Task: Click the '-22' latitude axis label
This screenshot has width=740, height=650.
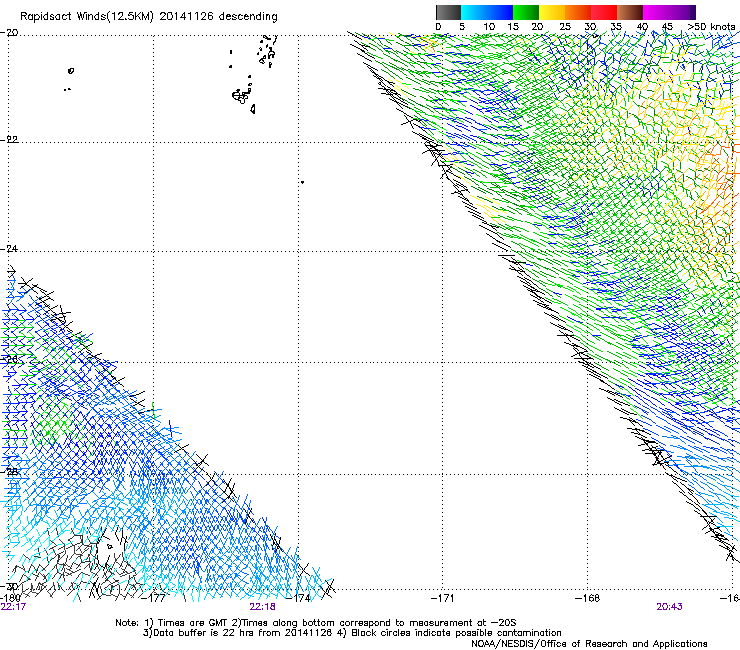Action: coord(9,140)
